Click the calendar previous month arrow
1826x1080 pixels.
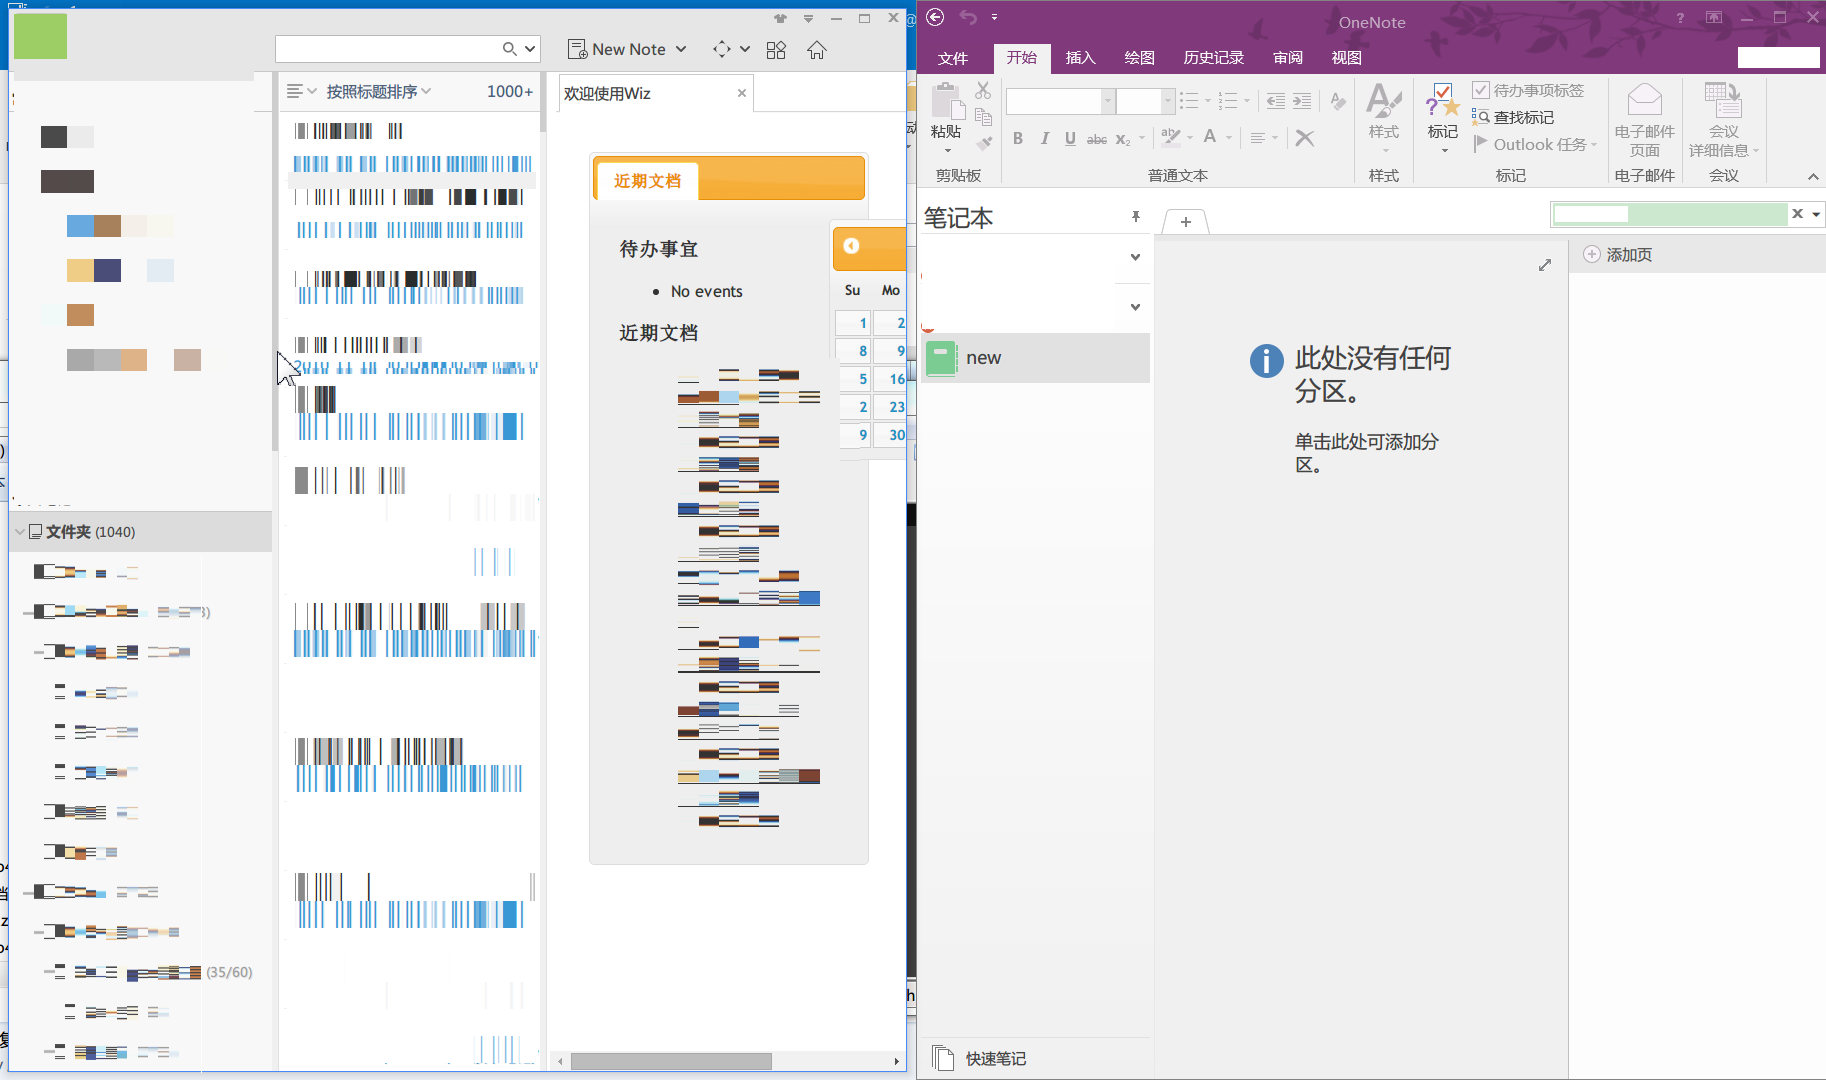coord(851,246)
